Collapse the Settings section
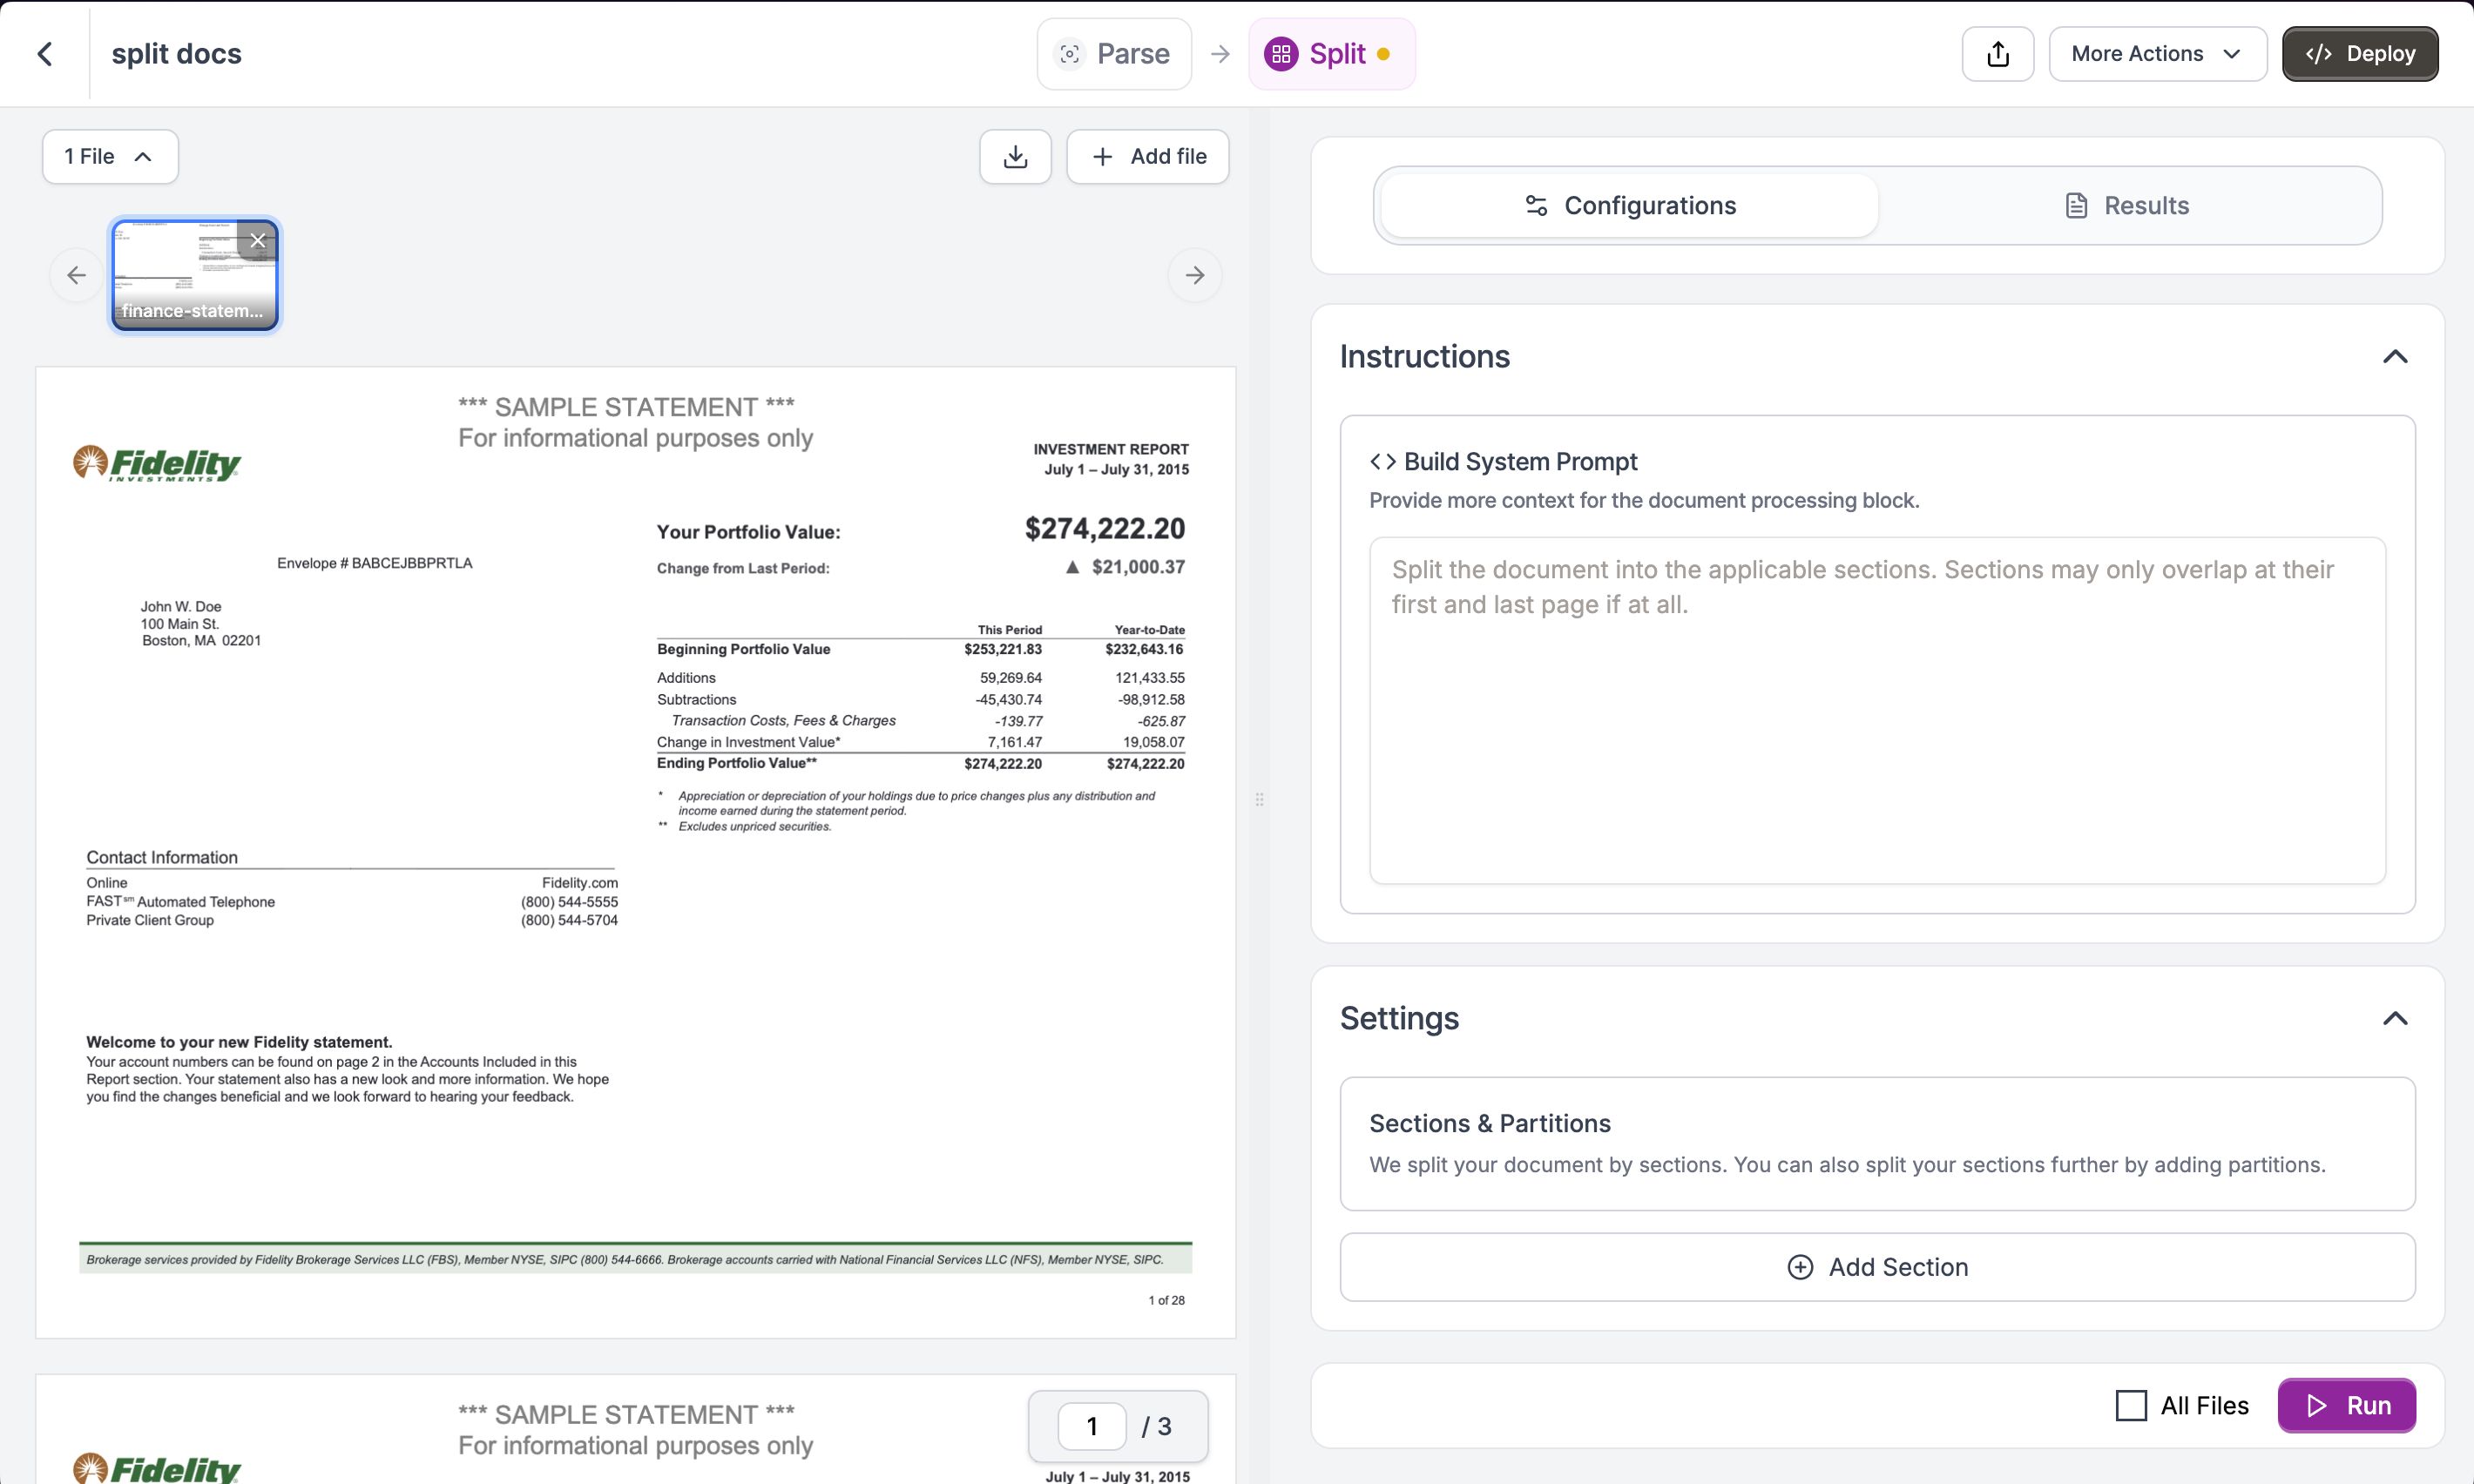 point(2394,1018)
